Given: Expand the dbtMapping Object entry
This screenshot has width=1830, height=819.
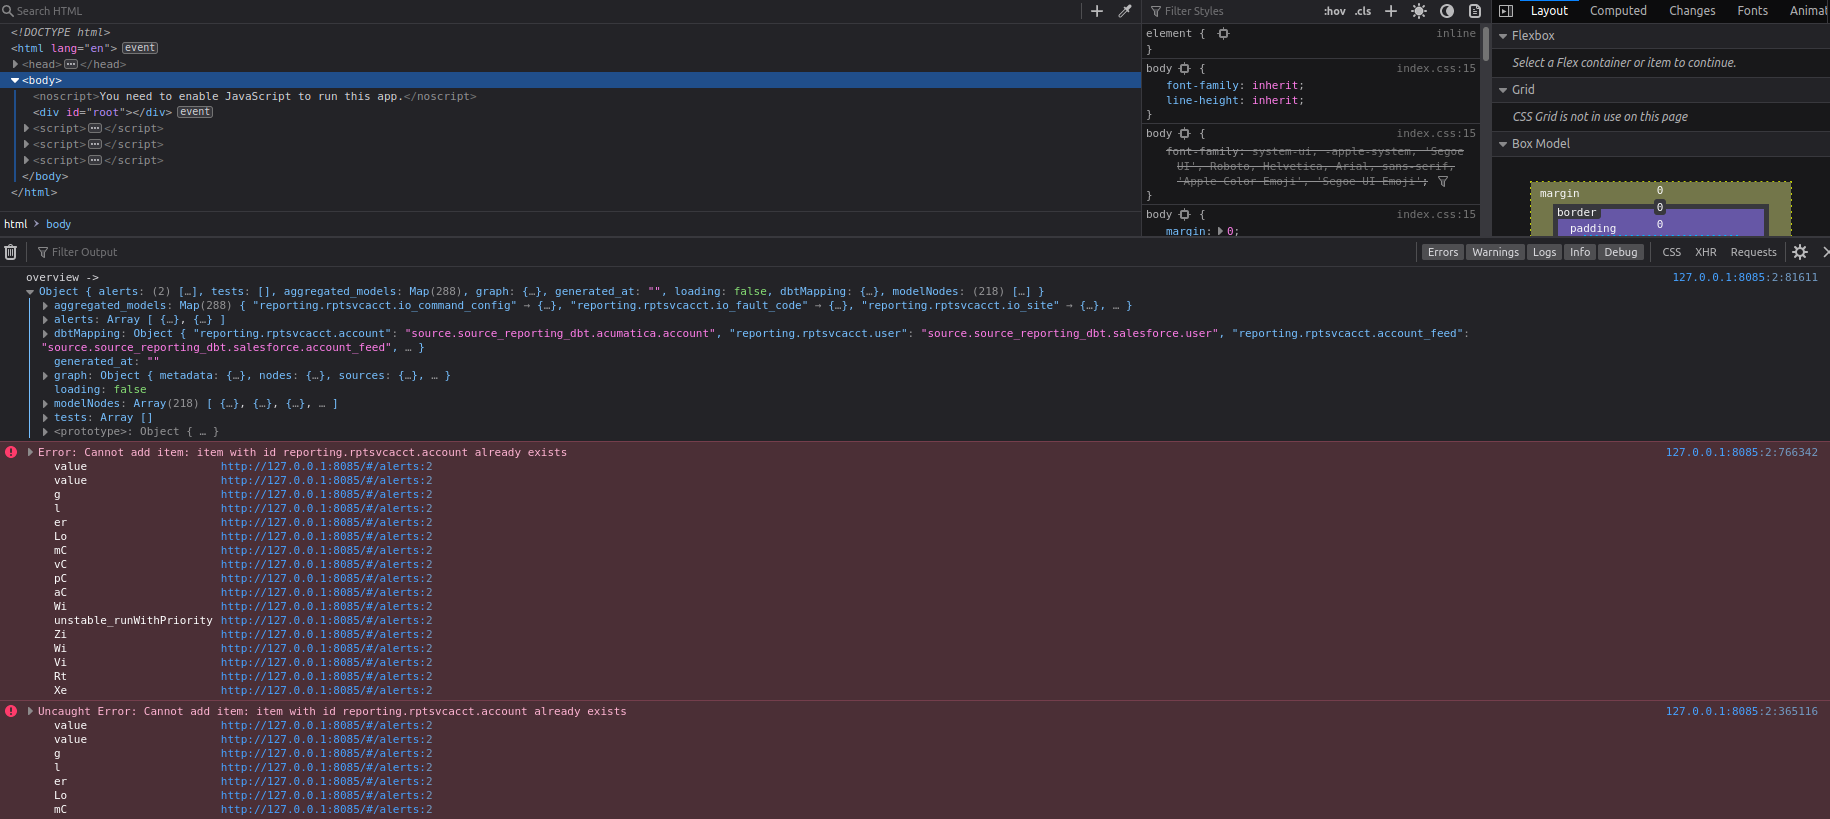Looking at the screenshot, I should 45,334.
